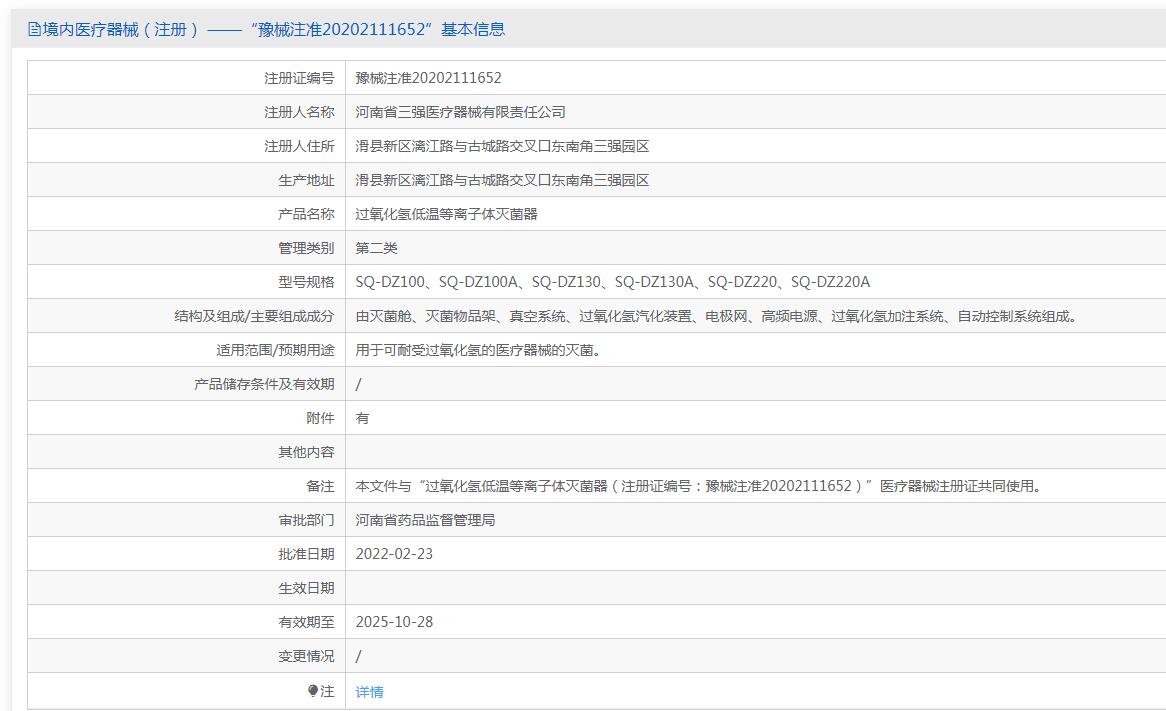Select the 变更情况 label

coord(306,656)
